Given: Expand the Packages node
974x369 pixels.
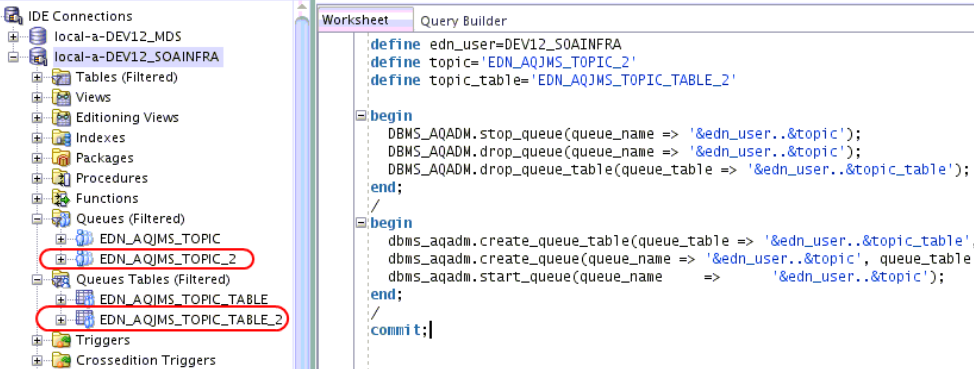Looking at the screenshot, I should coord(37,158).
